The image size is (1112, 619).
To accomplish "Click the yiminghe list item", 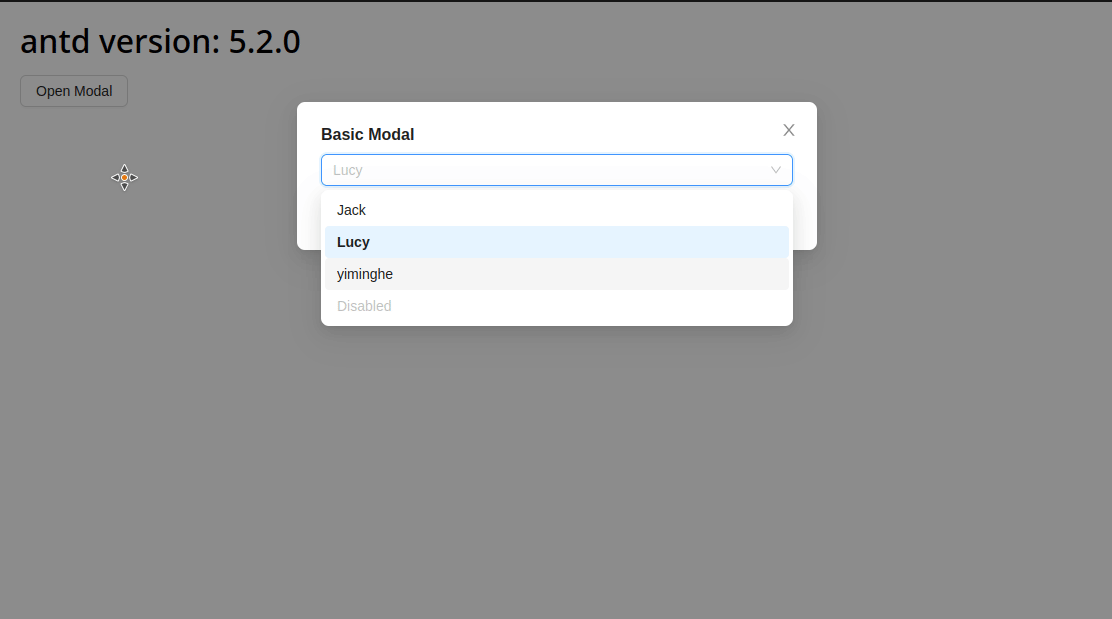I will [x=365, y=274].
